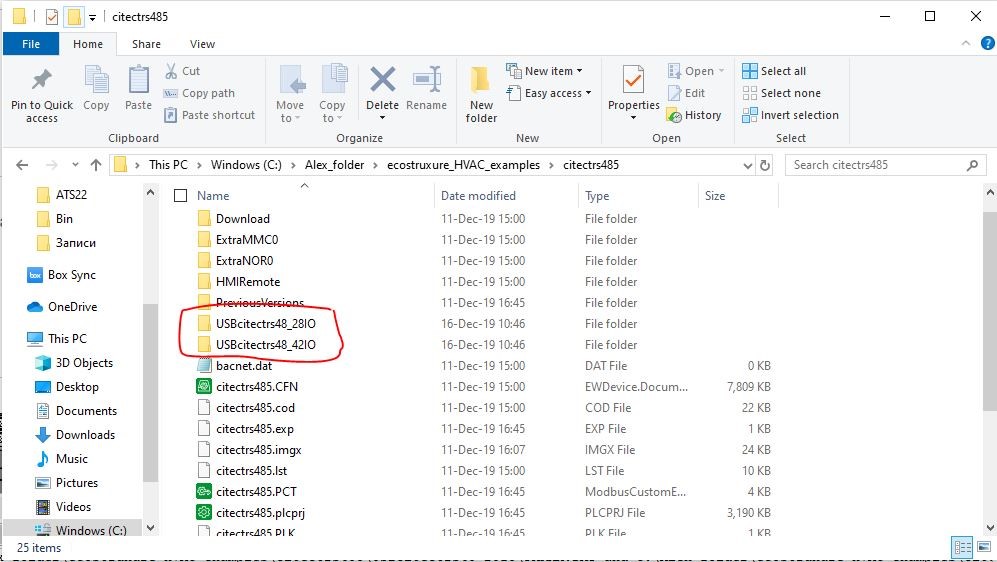Open the Properties dropdown arrow
Screen dimensions: 997x562
pyautogui.click(x=633, y=118)
